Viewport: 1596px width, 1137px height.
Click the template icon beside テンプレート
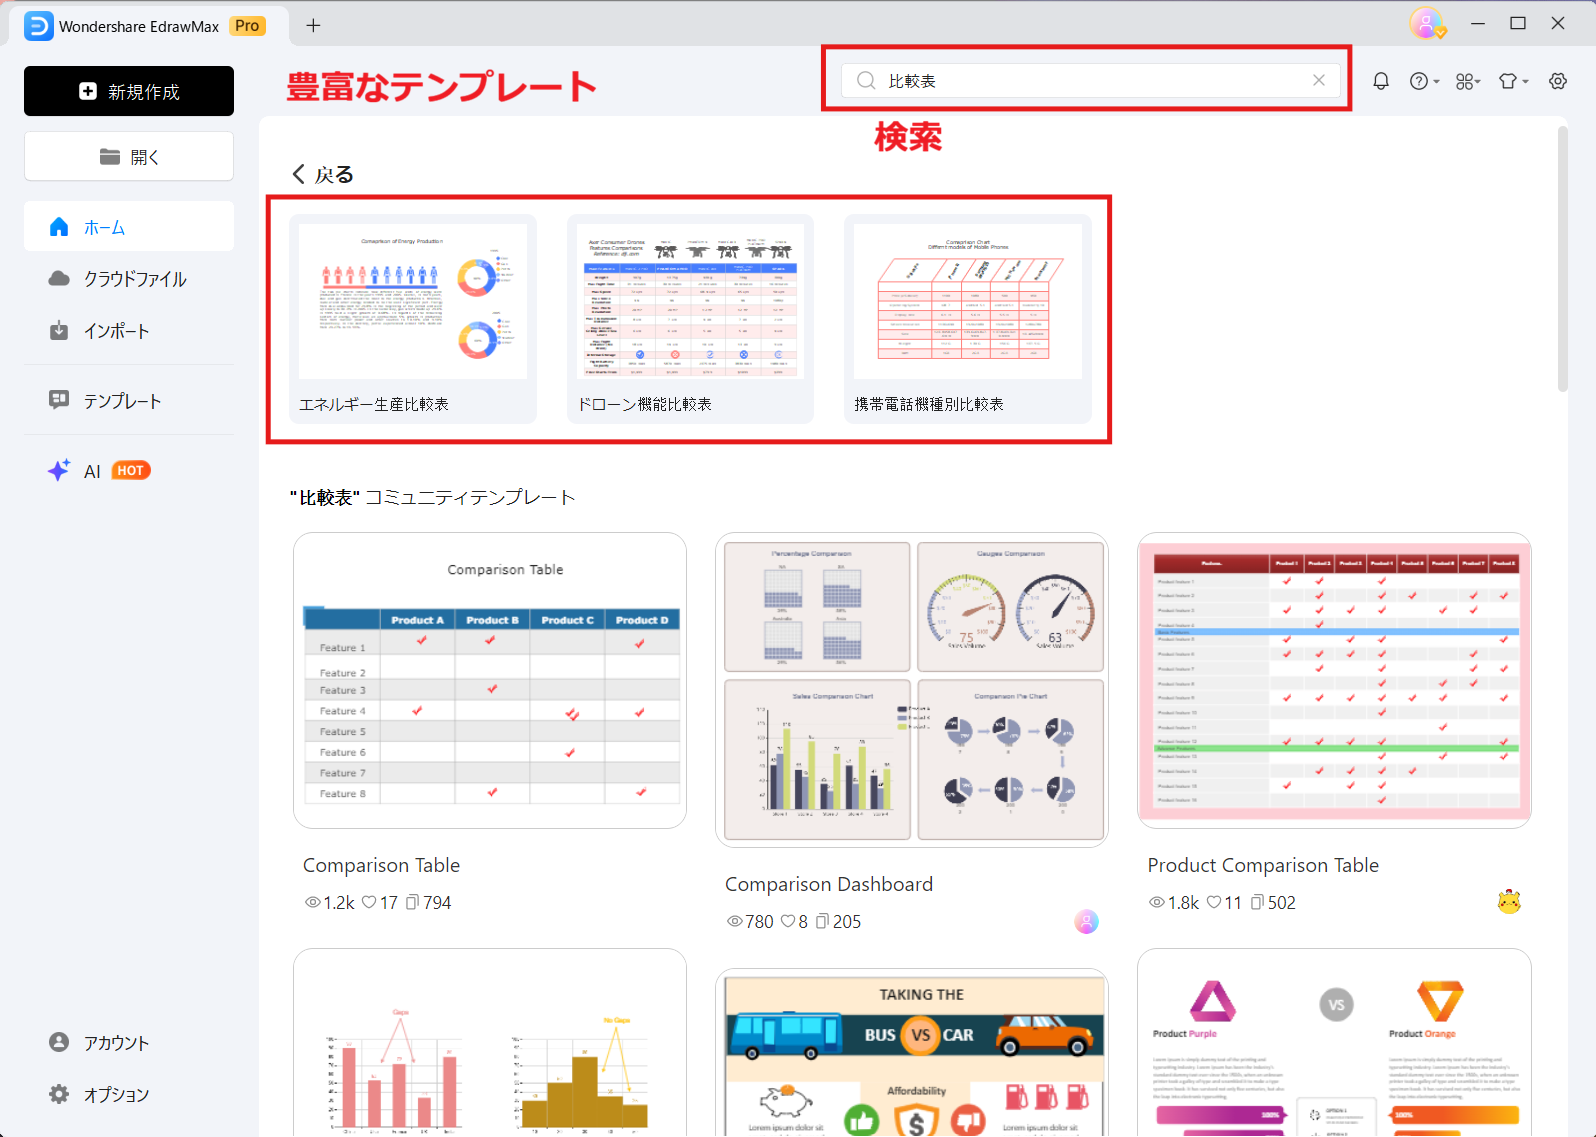(59, 400)
